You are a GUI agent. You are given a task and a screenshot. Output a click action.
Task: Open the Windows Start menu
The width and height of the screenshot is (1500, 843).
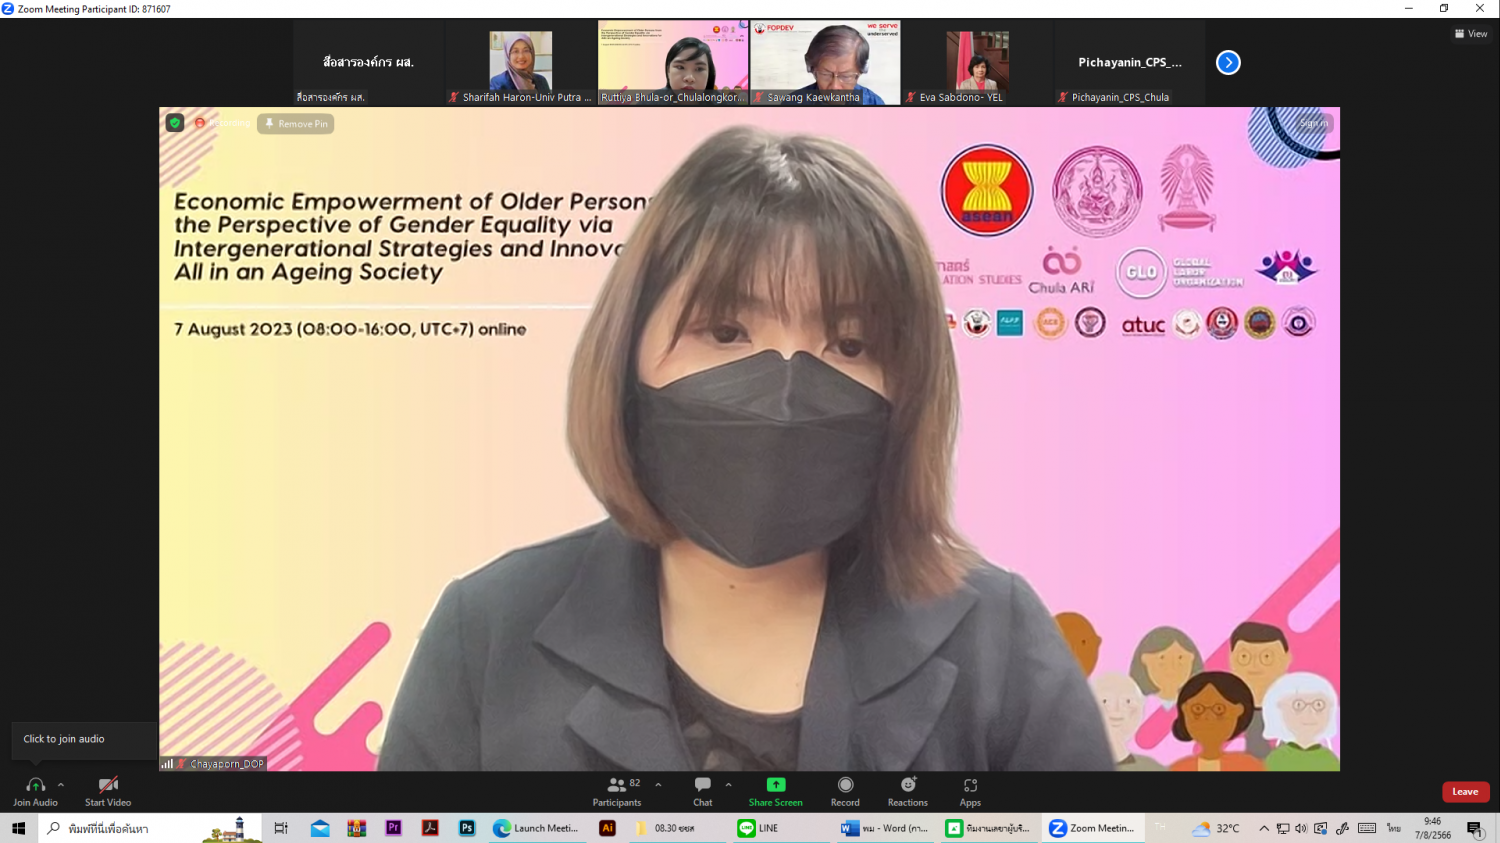18,828
